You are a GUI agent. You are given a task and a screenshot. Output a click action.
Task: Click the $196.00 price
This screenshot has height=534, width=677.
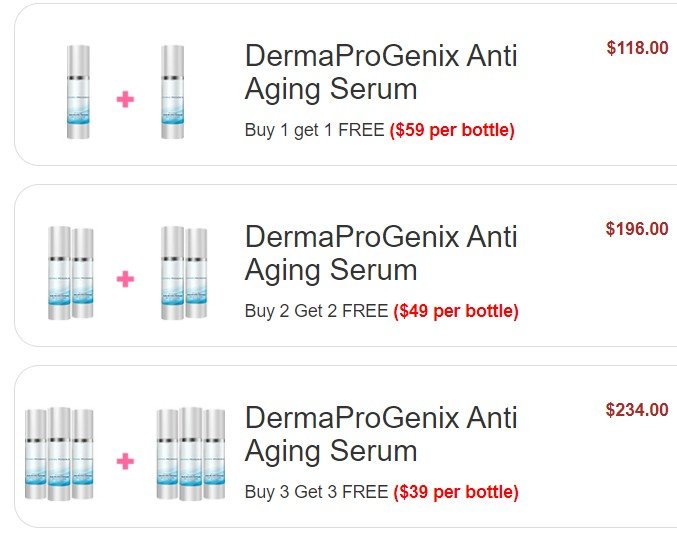[x=637, y=229]
